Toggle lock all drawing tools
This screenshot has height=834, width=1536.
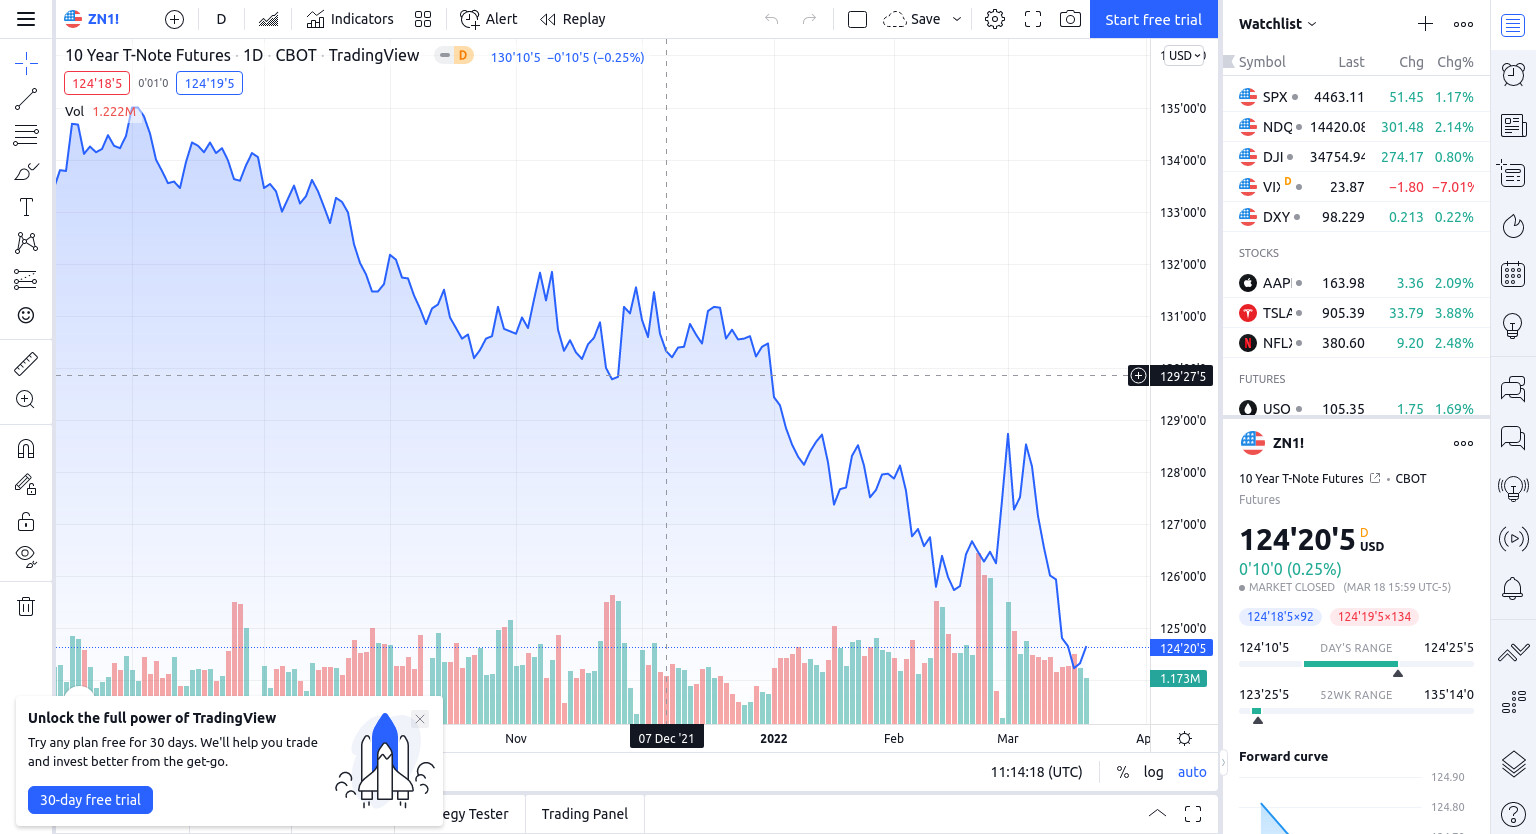26,521
